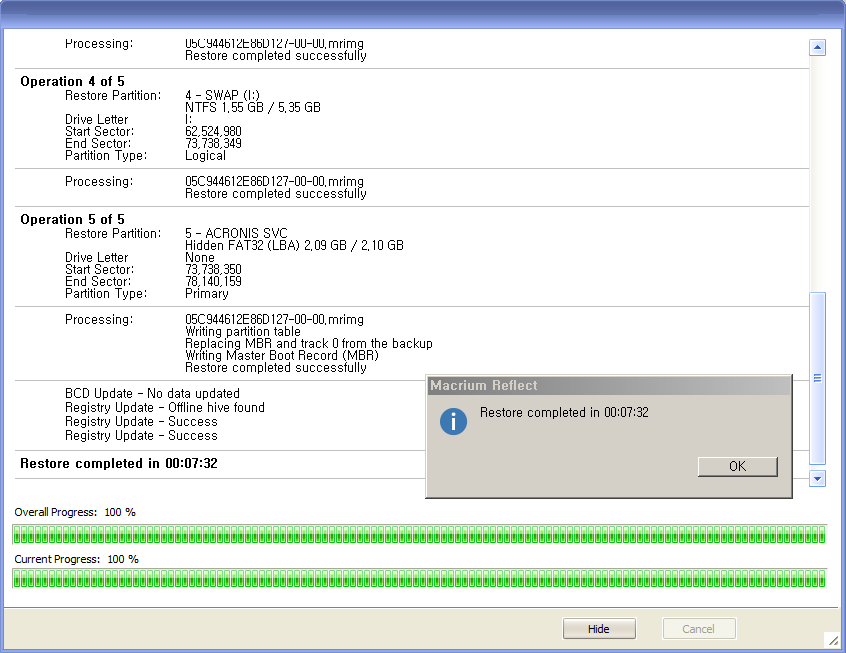The height and width of the screenshot is (653, 846).
Task: Click the scrollbar up arrow
Action: (x=817, y=47)
